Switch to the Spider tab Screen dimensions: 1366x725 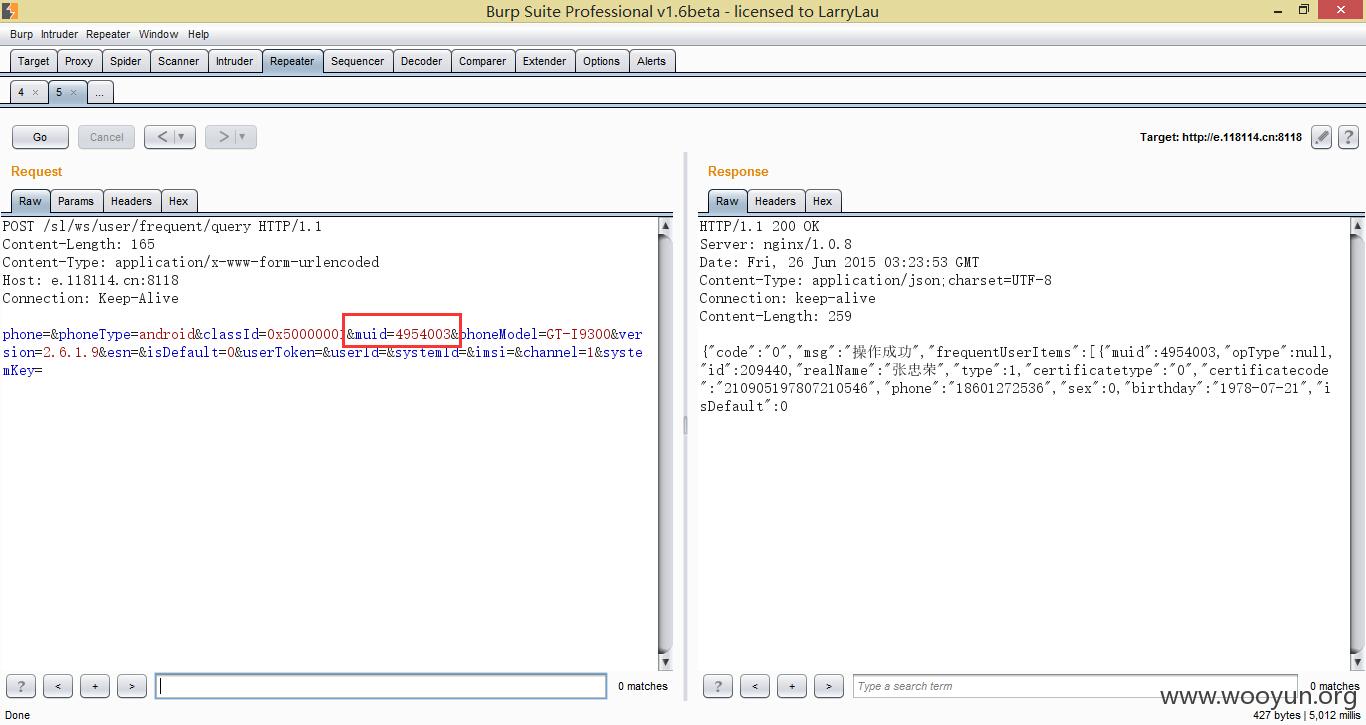(x=125, y=61)
